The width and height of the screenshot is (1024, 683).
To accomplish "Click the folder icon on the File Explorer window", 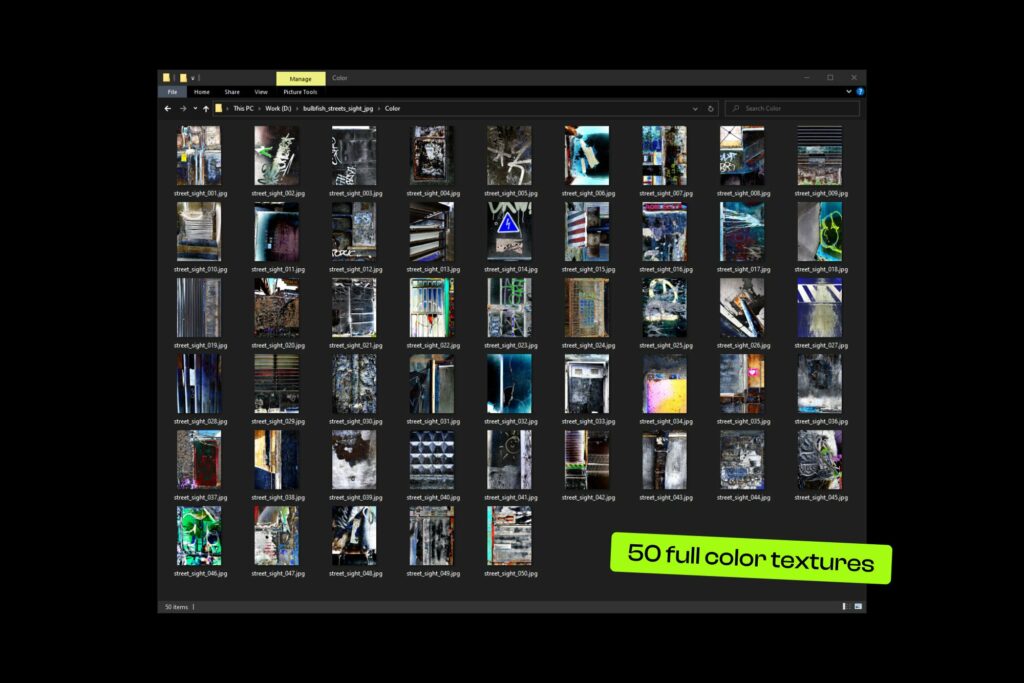I will coord(164,78).
